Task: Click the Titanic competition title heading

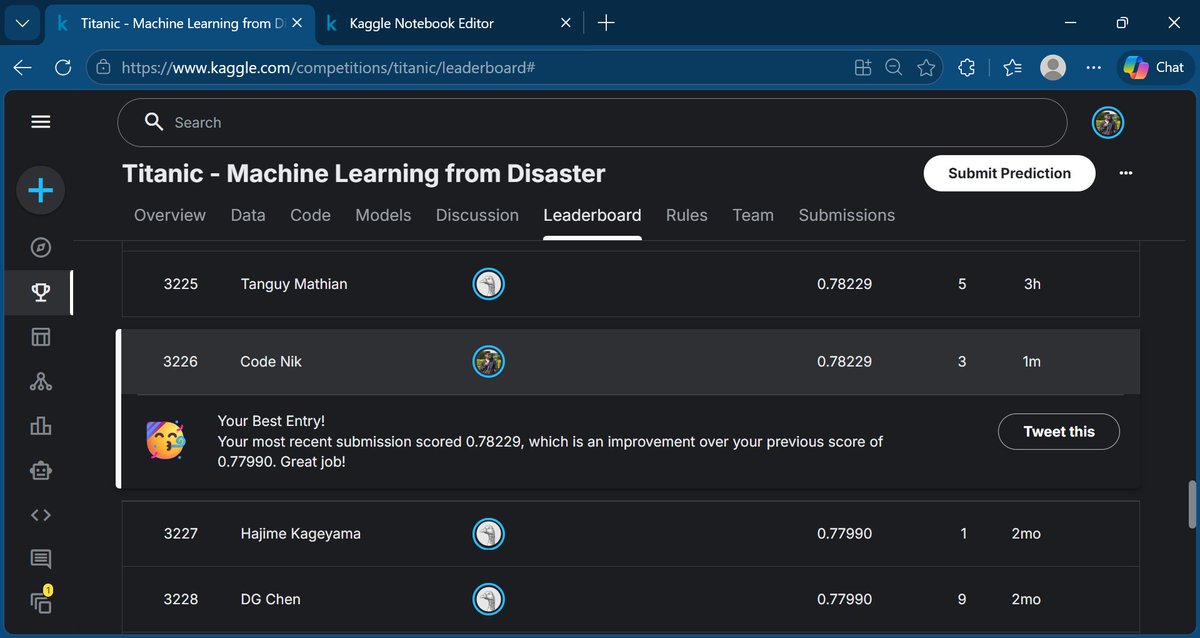Action: pos(364,173)
